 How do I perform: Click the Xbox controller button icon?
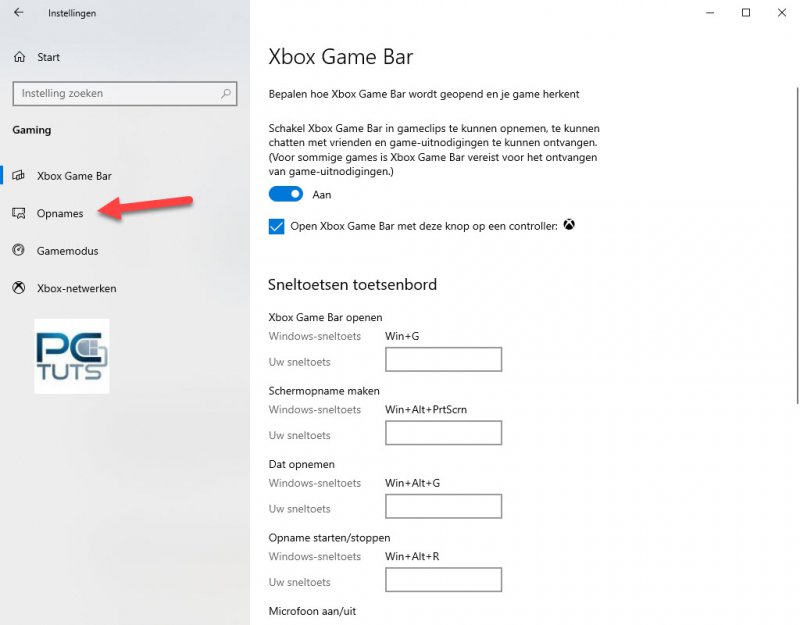[569, 224]
